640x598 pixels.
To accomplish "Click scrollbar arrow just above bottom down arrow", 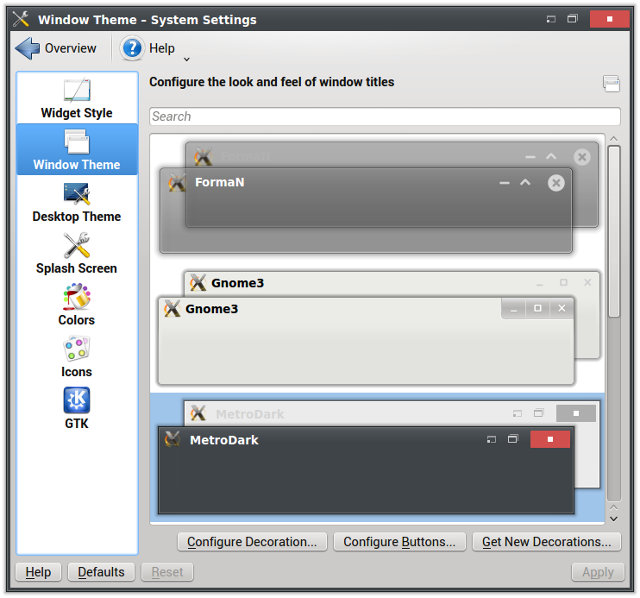I will coord(613,507).
